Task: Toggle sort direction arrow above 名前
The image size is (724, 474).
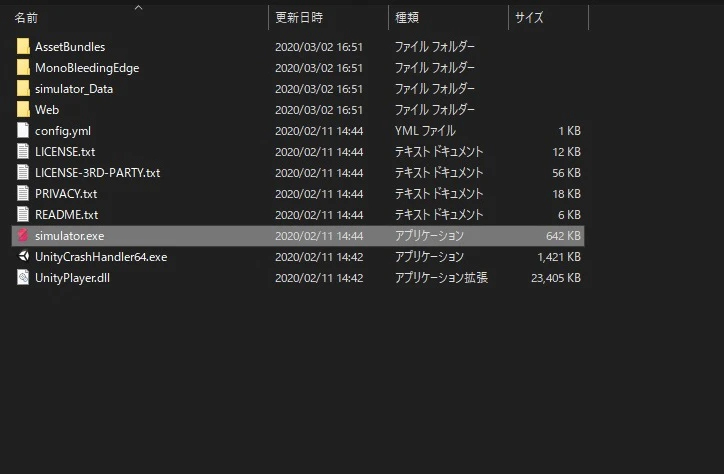Action: coord(139,8)
